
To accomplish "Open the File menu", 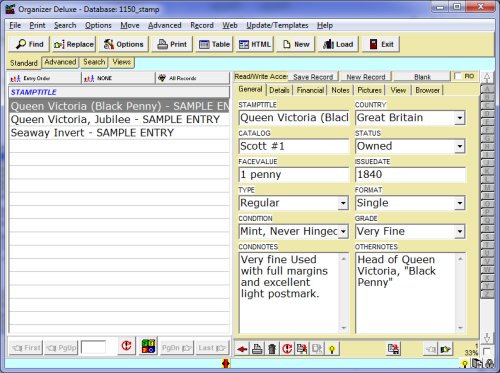I will (x=15, y=25).
